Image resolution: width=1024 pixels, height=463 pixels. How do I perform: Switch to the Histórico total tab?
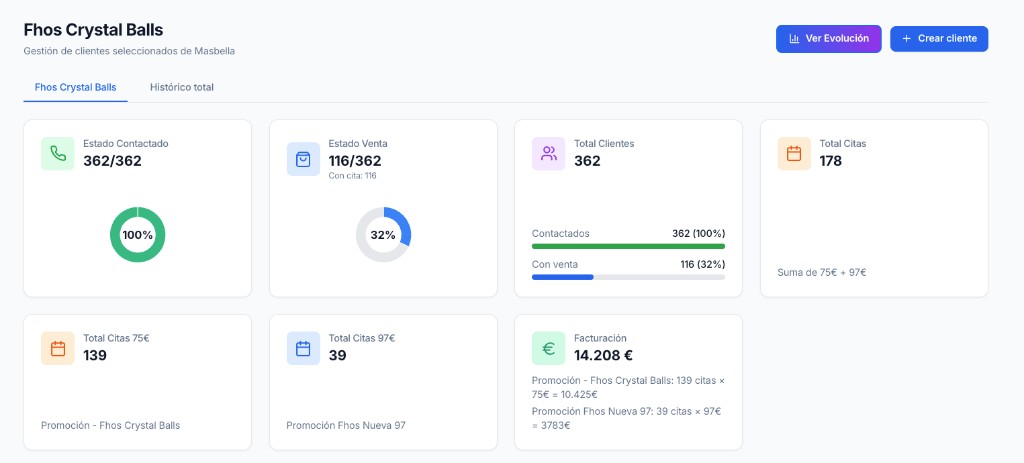coord(182,88)
